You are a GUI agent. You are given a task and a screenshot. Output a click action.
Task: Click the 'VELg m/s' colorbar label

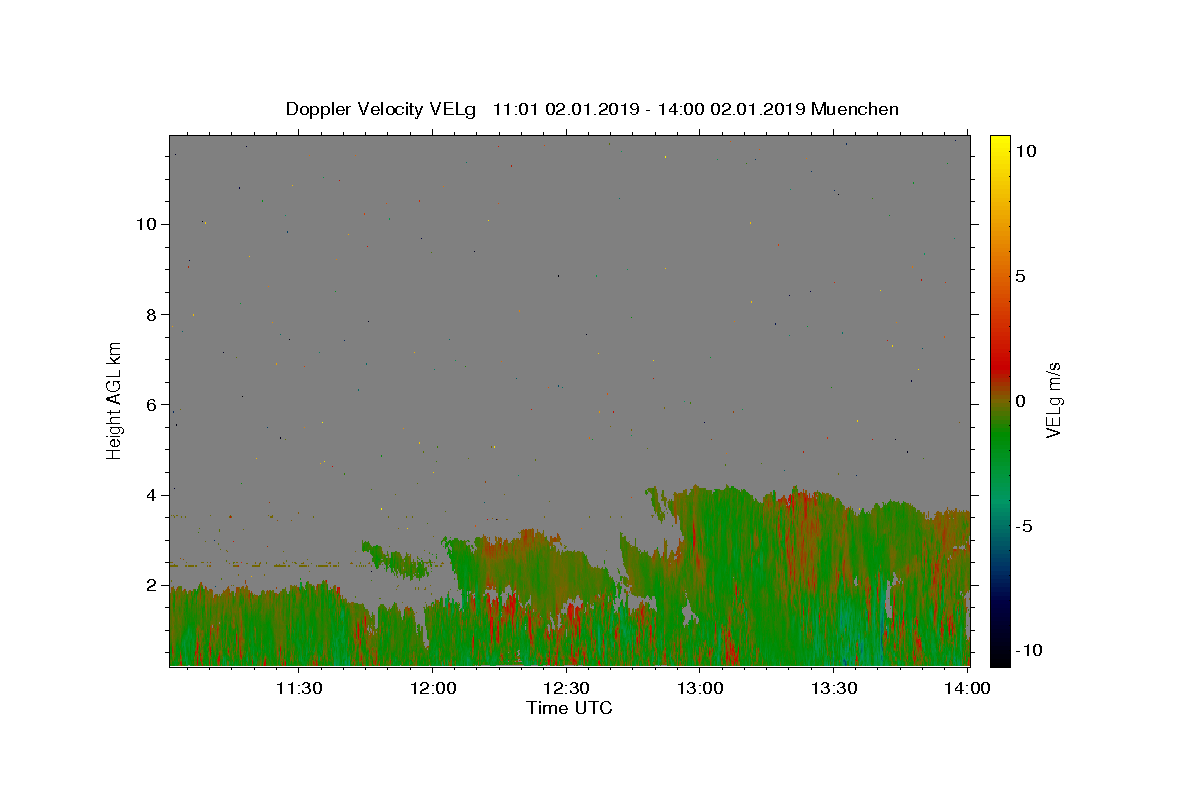point(1053,400)
